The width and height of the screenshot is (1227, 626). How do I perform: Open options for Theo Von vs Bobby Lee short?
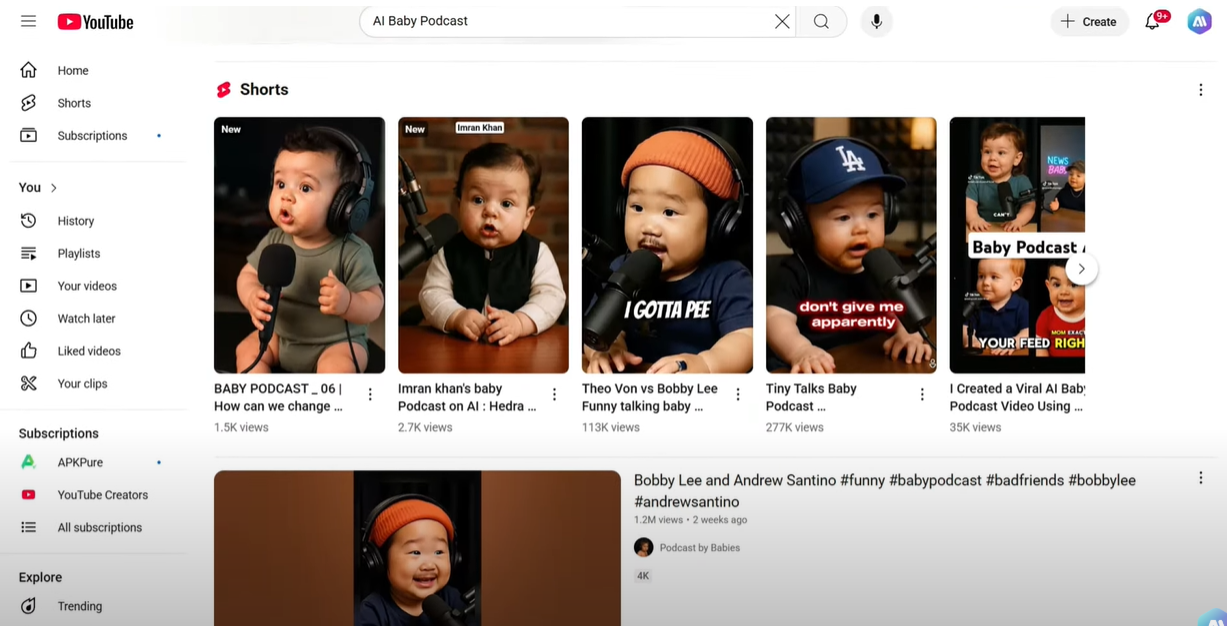[x=738, y=395]
